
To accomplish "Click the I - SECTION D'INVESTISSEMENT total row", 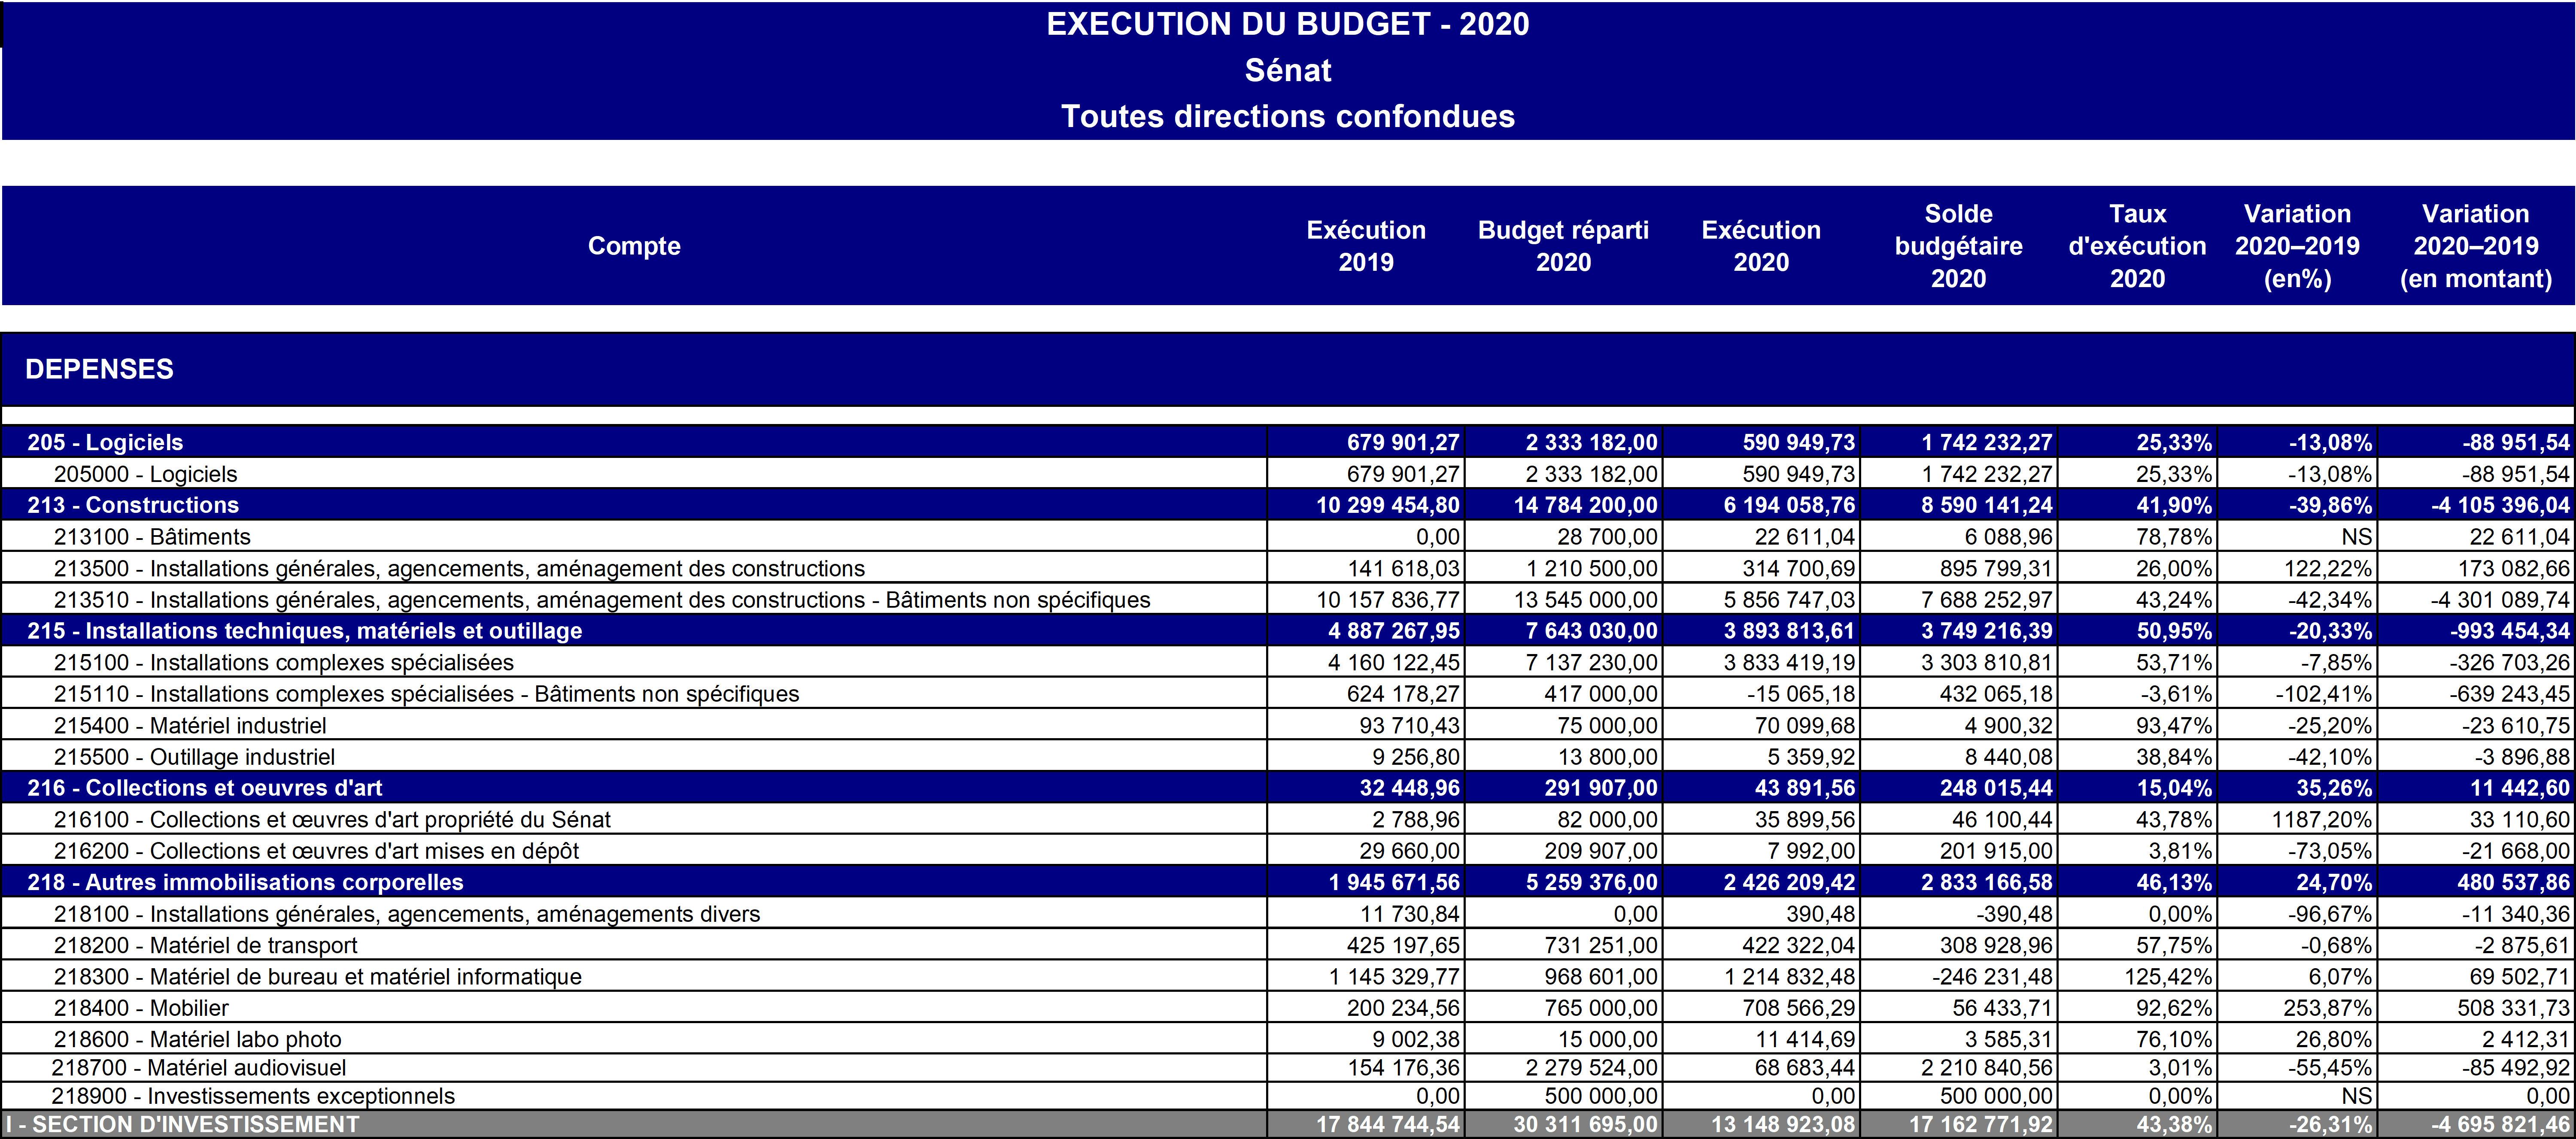I will 181,1125.
